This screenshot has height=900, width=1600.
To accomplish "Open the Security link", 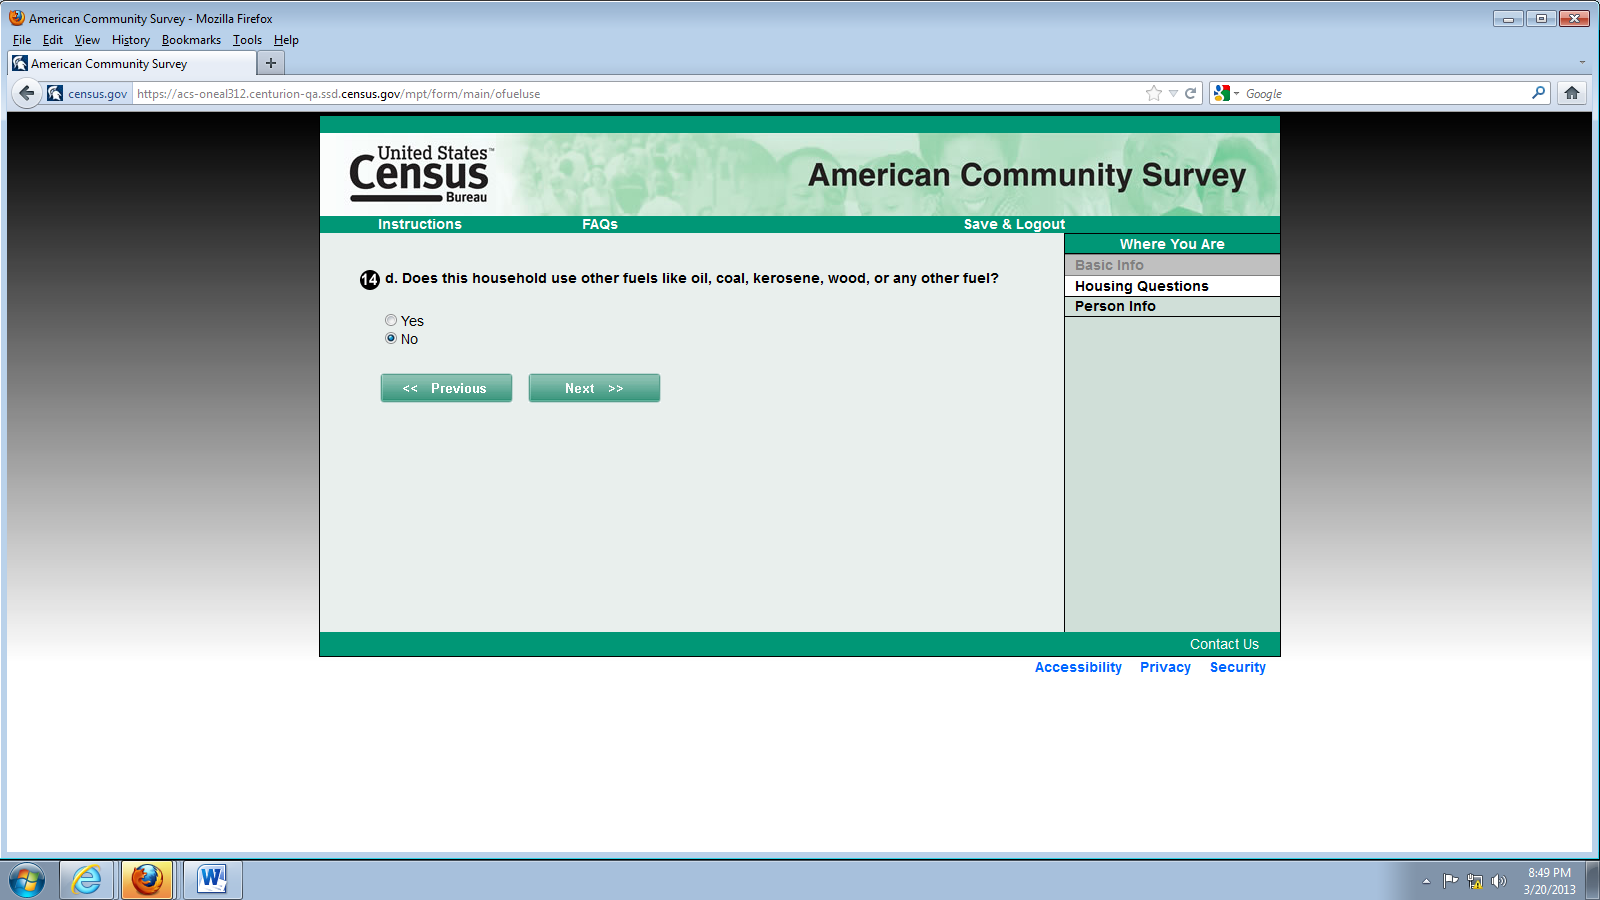I will (x=1237, y=667).
